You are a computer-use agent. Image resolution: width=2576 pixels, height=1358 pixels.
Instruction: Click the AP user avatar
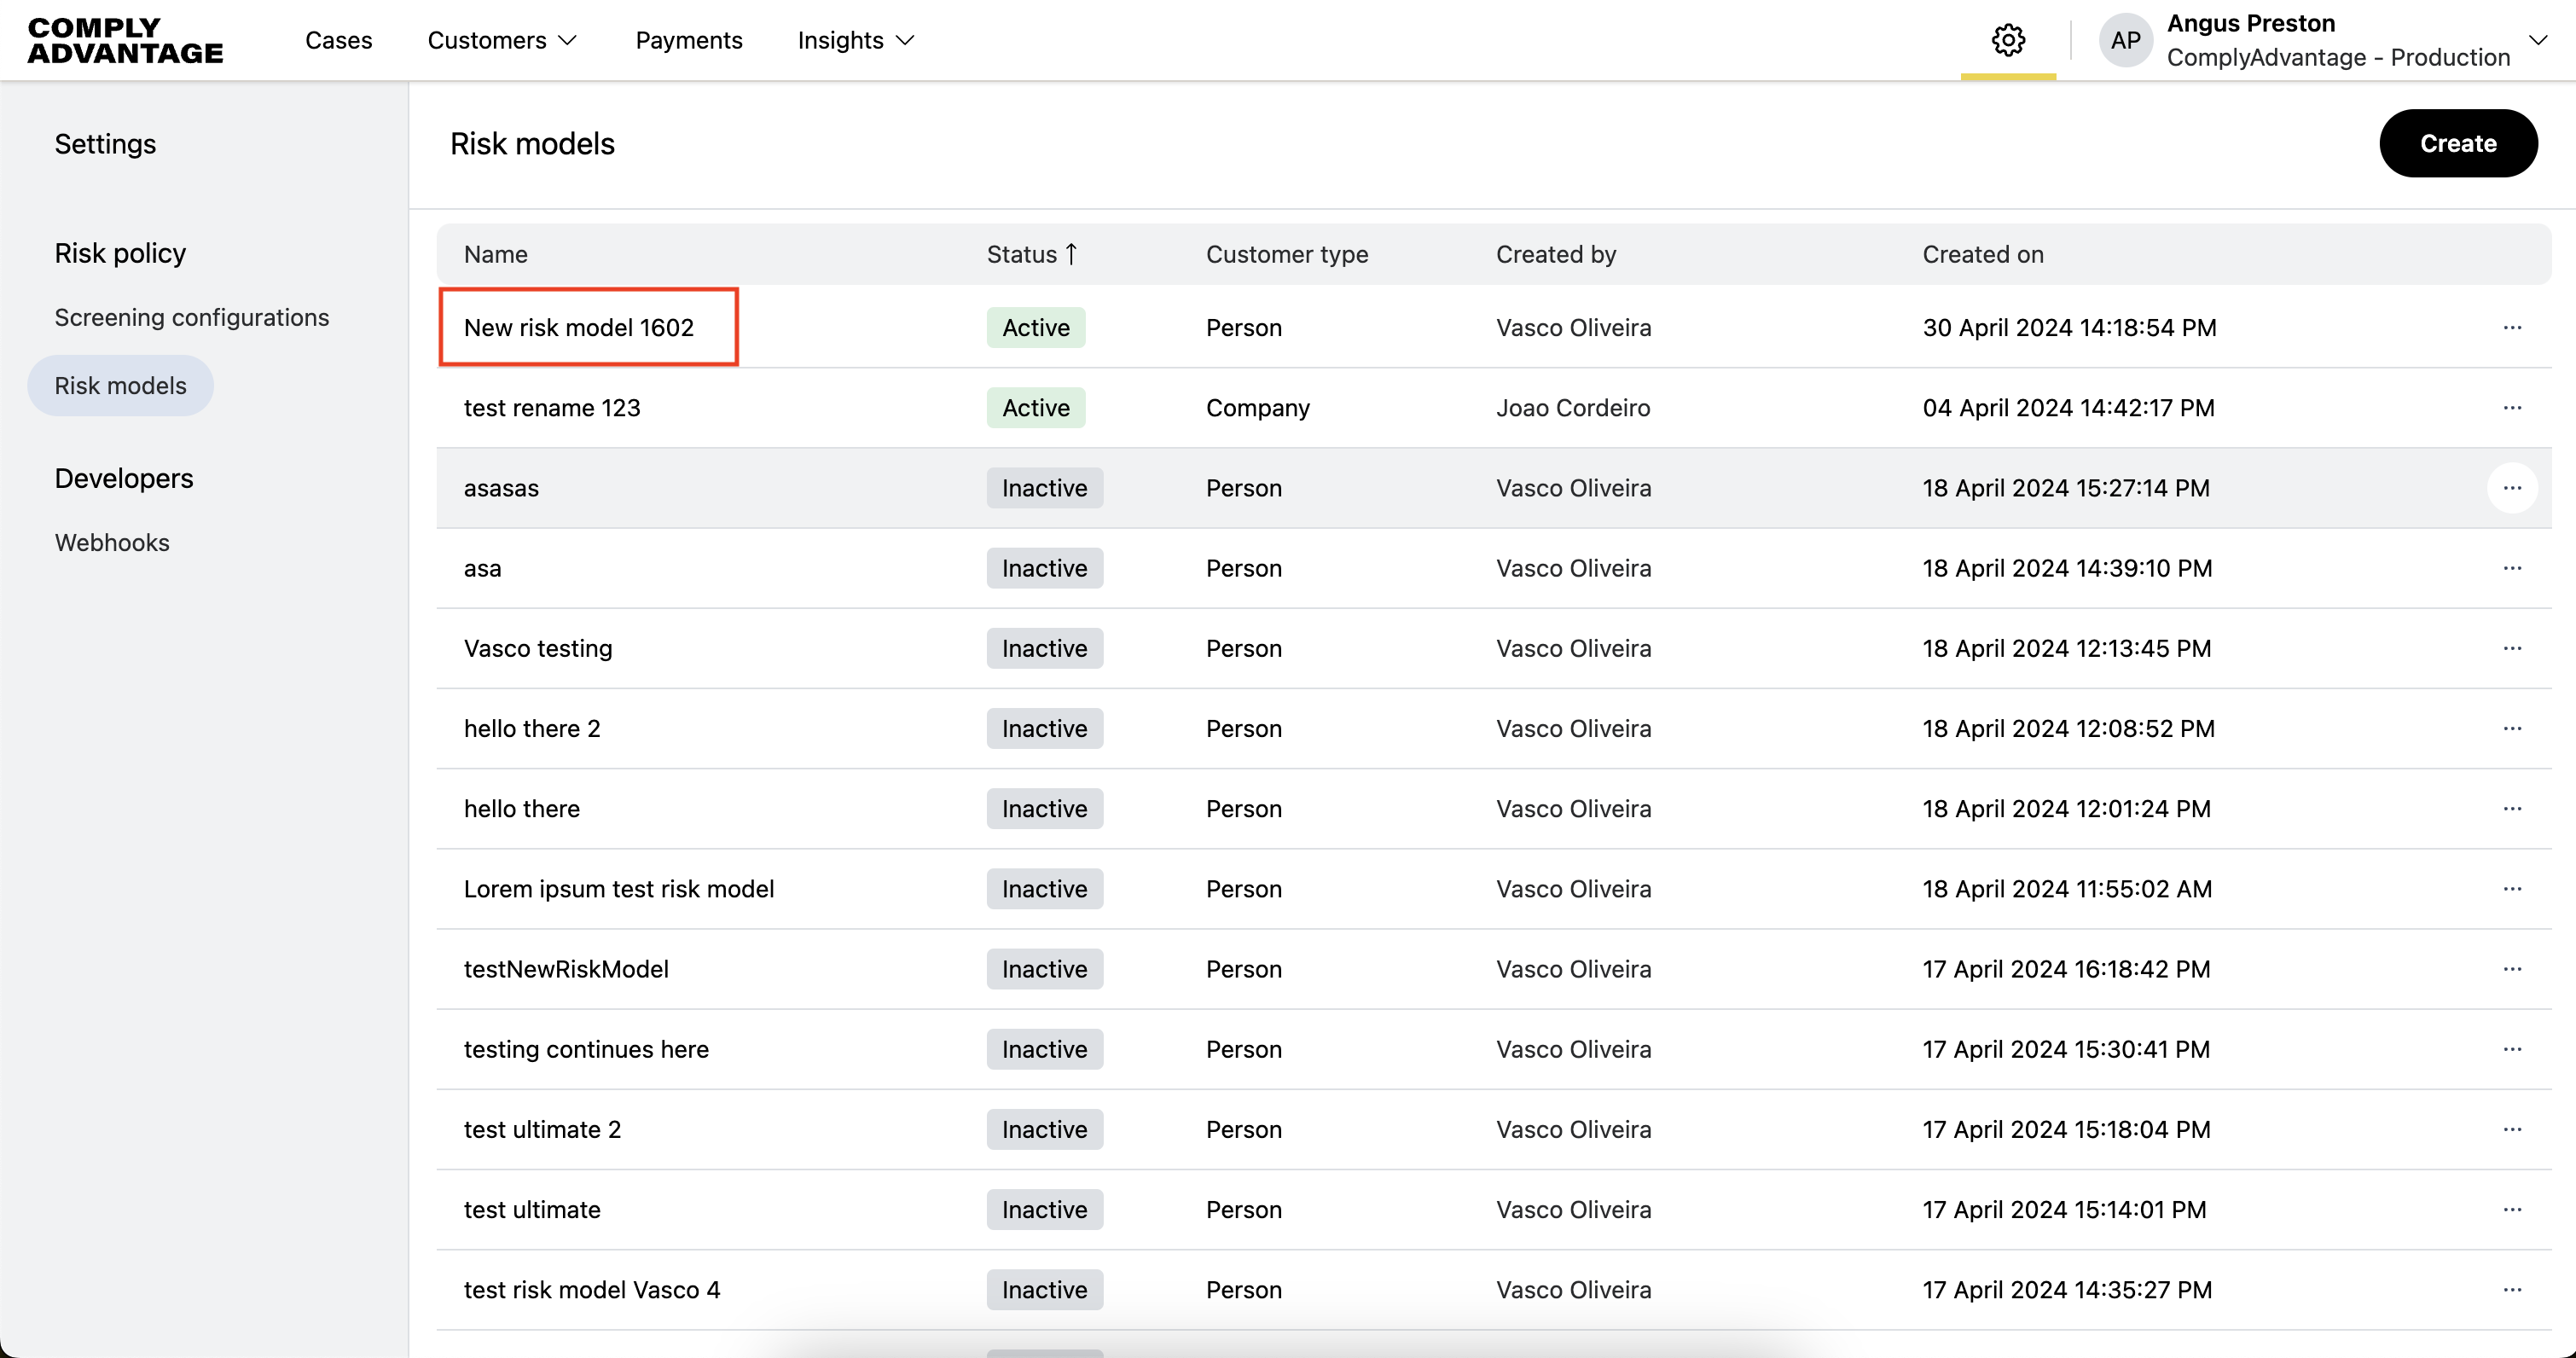(x=2125, y=40)
